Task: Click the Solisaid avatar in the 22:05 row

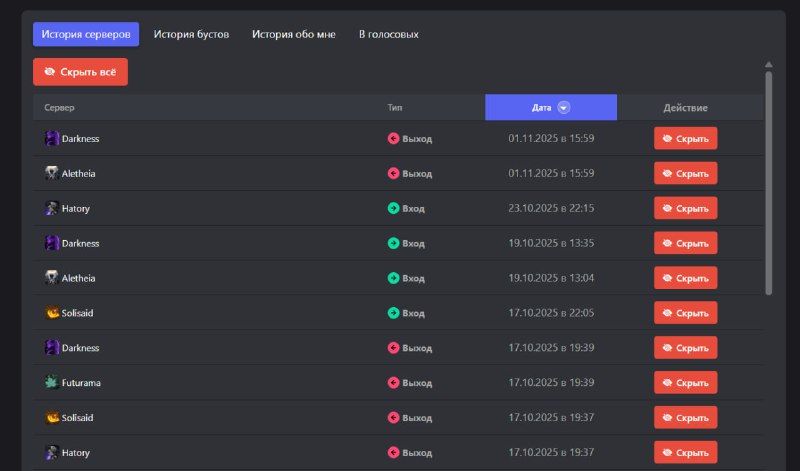Action: [x=52, y=313]
